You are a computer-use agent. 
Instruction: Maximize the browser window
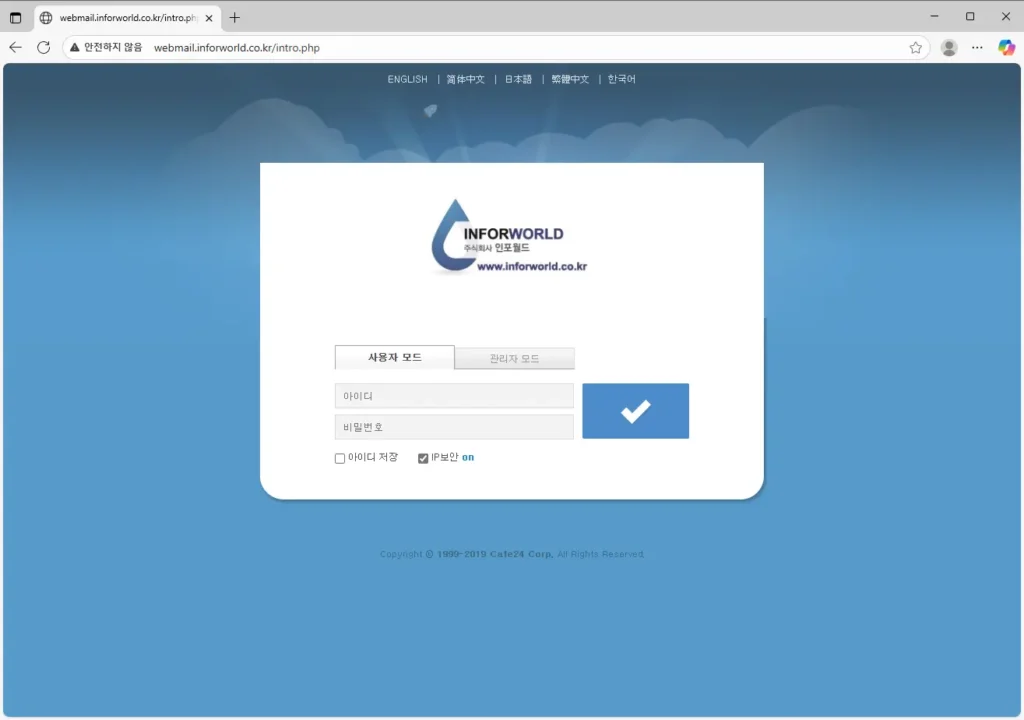(x=970, y=16)
